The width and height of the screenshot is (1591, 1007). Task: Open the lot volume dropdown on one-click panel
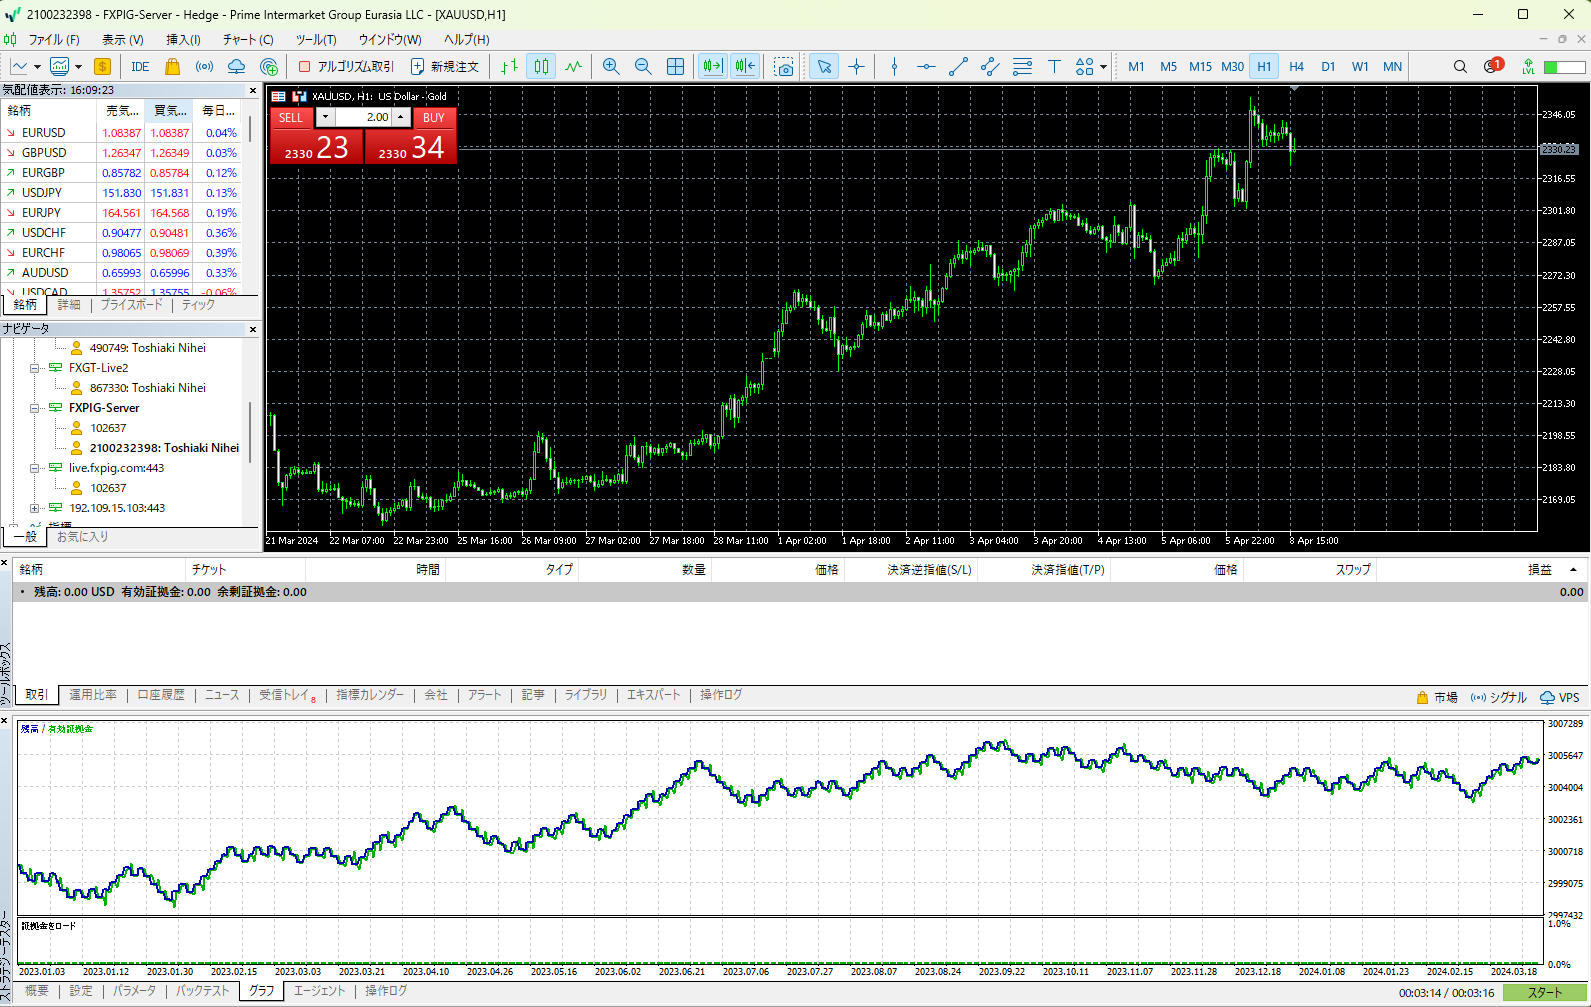point(325,117)
